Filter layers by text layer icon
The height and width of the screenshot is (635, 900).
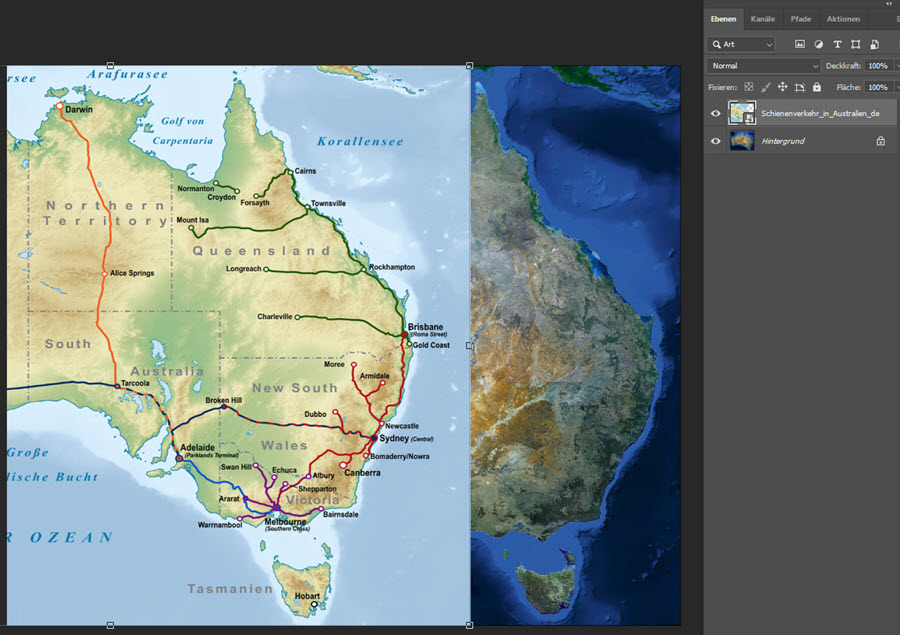837,44
